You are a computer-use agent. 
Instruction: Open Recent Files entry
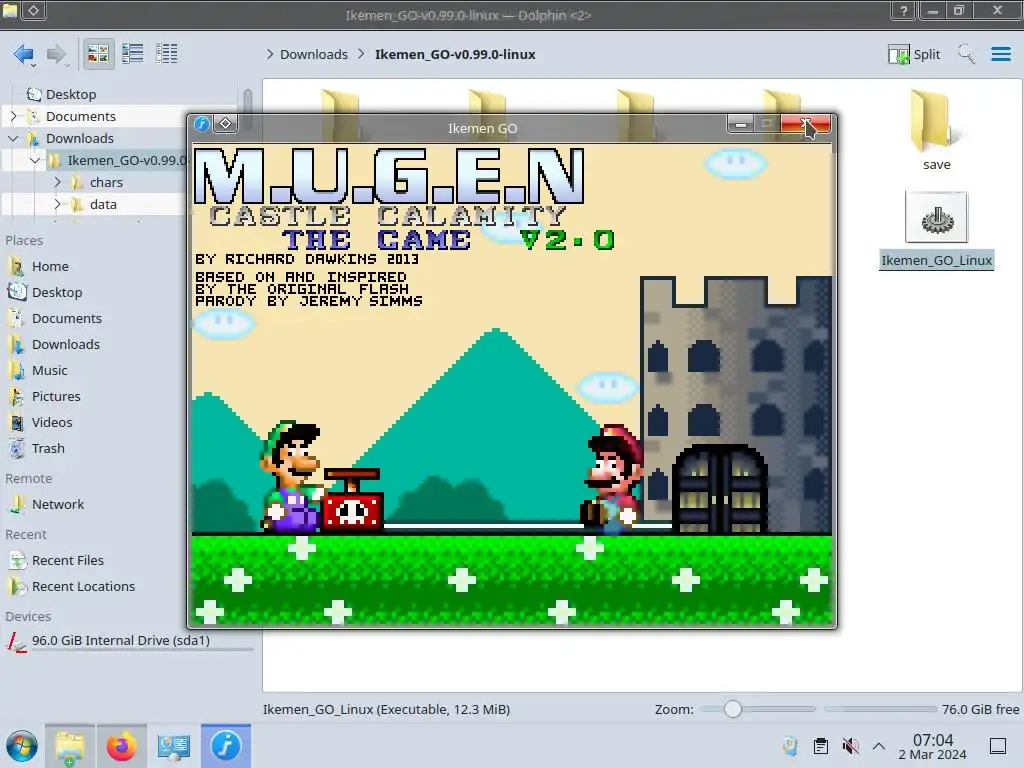click(x=67, y=560)
